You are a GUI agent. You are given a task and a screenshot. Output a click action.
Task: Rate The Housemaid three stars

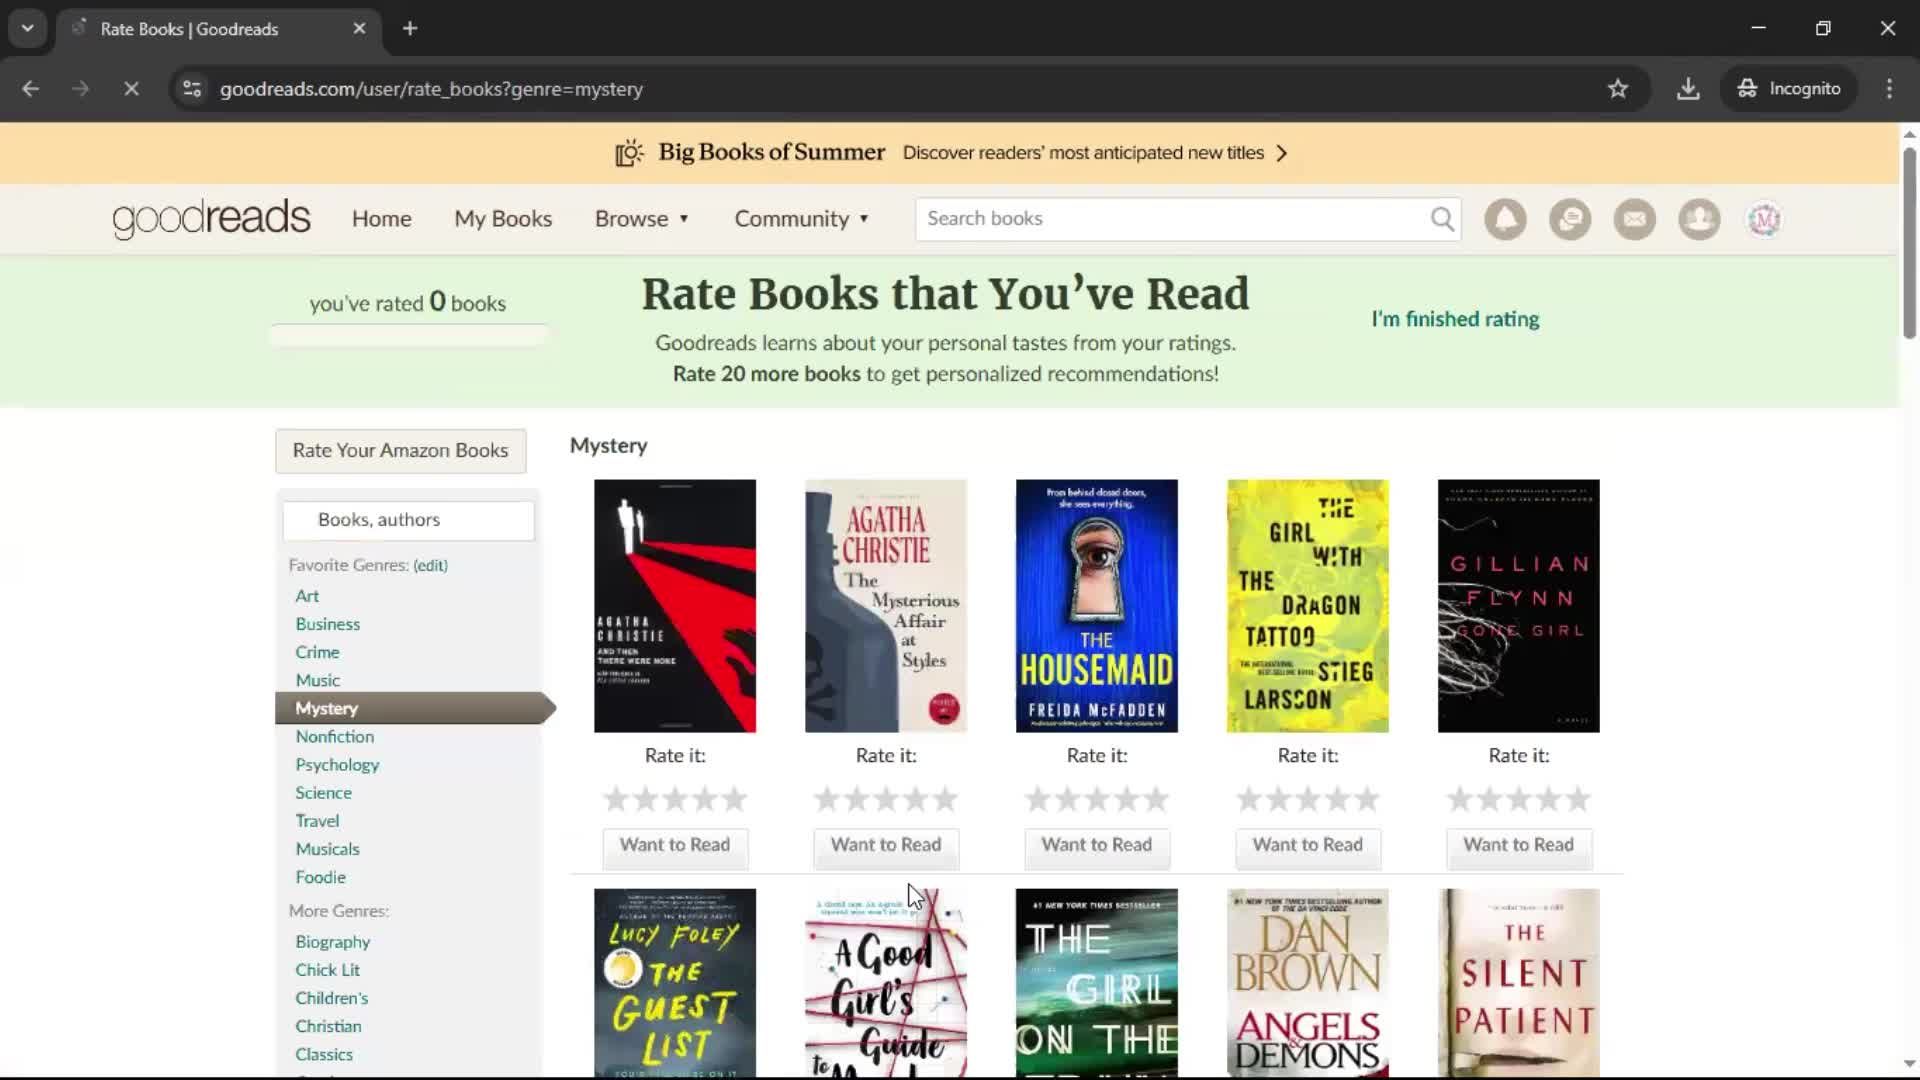[1097, 800]
